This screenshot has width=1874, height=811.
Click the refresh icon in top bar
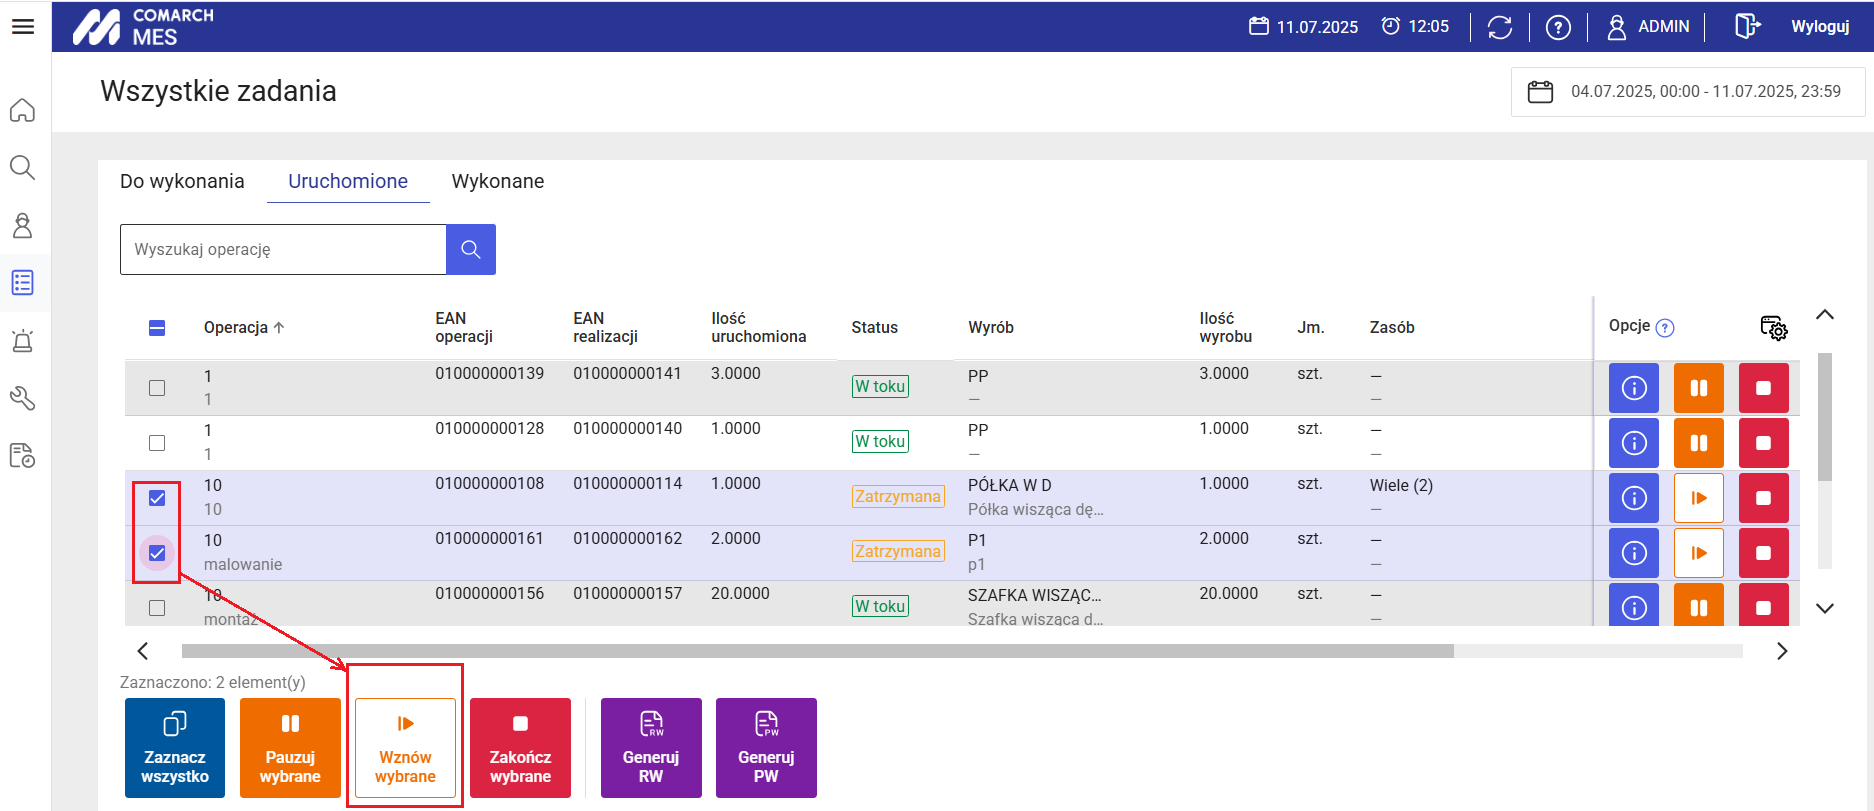(1499, 27)
